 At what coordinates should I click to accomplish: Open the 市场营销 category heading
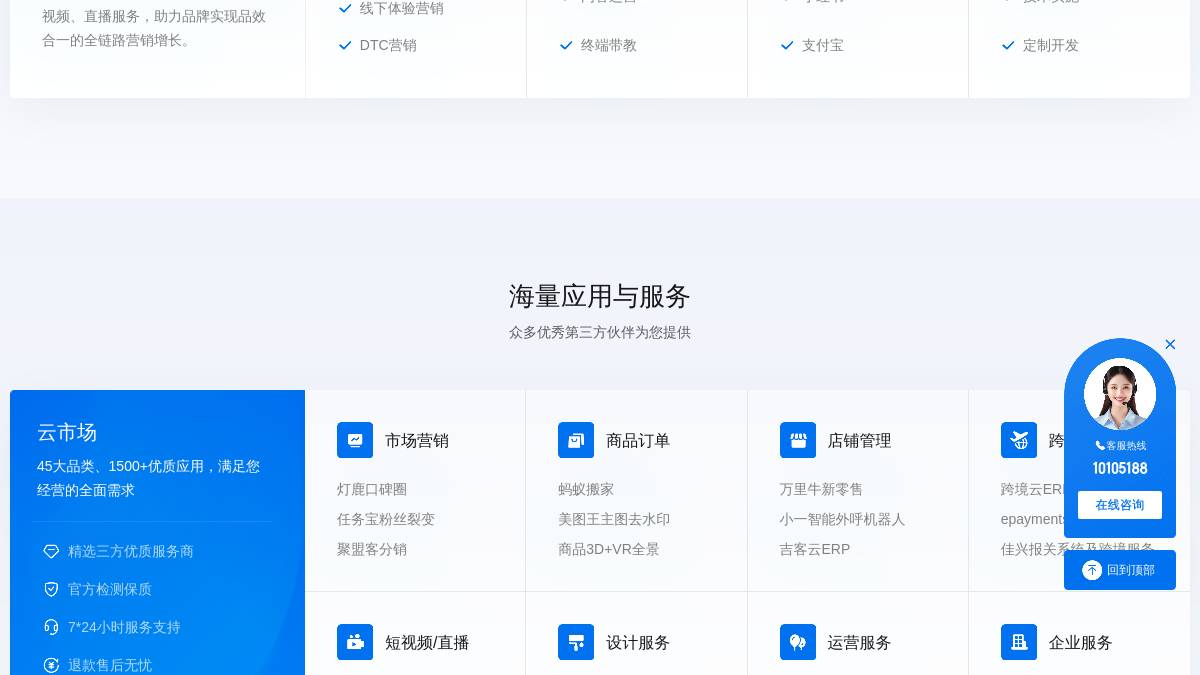pyautogui.click(x=417, y=440)
